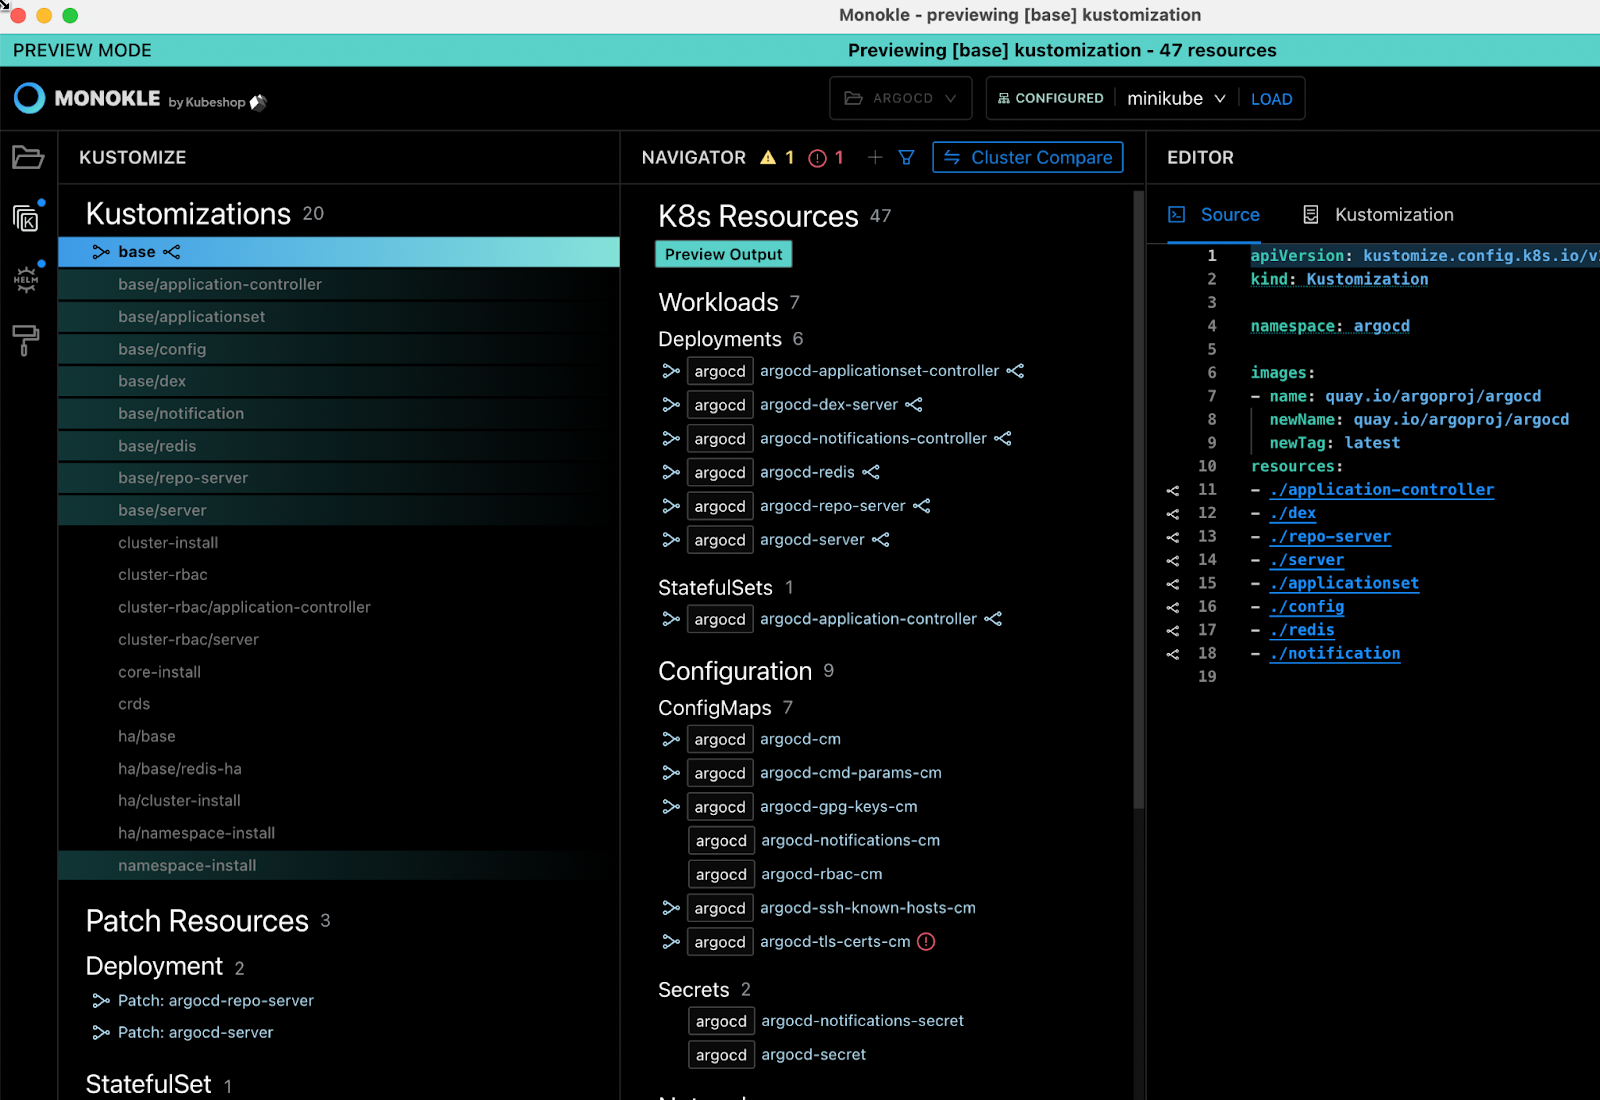Open the minikube cluster context dropdown

click(1176, 98)
